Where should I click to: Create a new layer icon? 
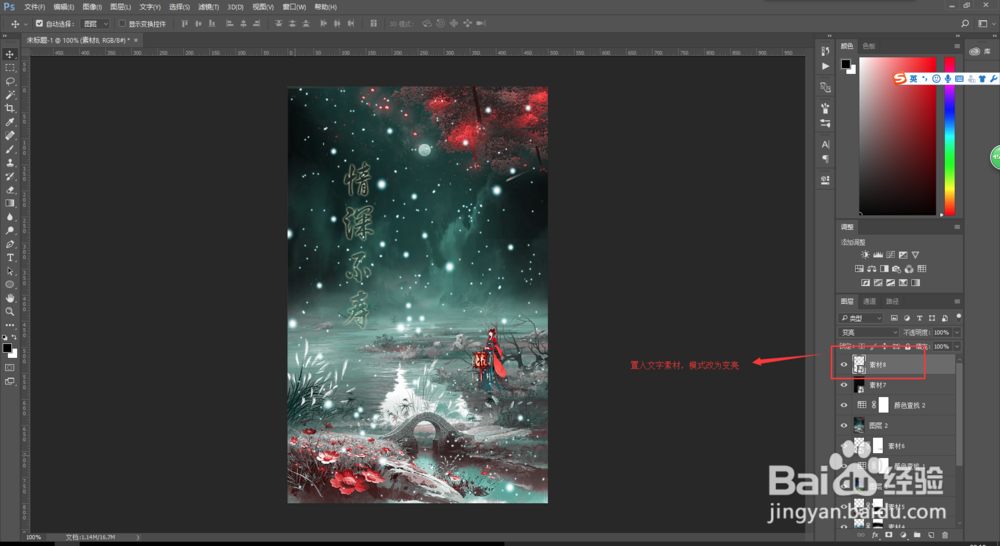(x=930, y=535)
